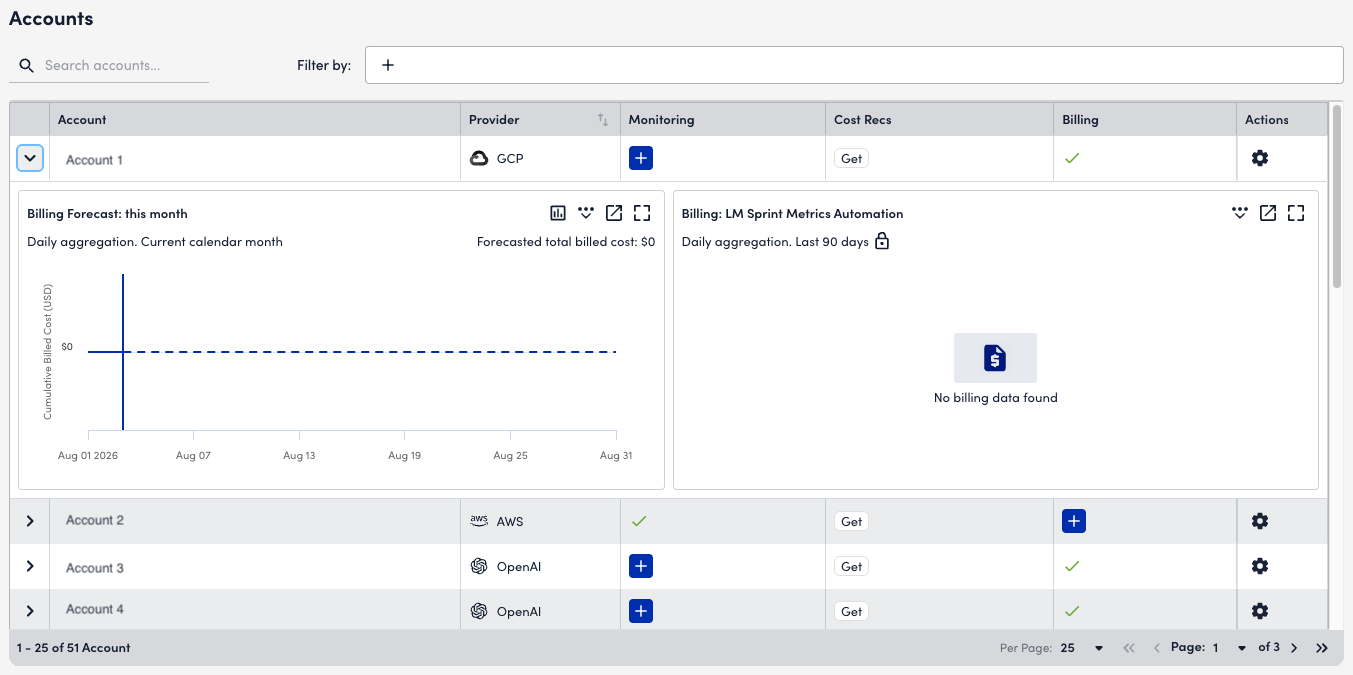Go to the previous page arrow
The image size is (1353, 675).
pyautogui.click(x=1157, y=648)
